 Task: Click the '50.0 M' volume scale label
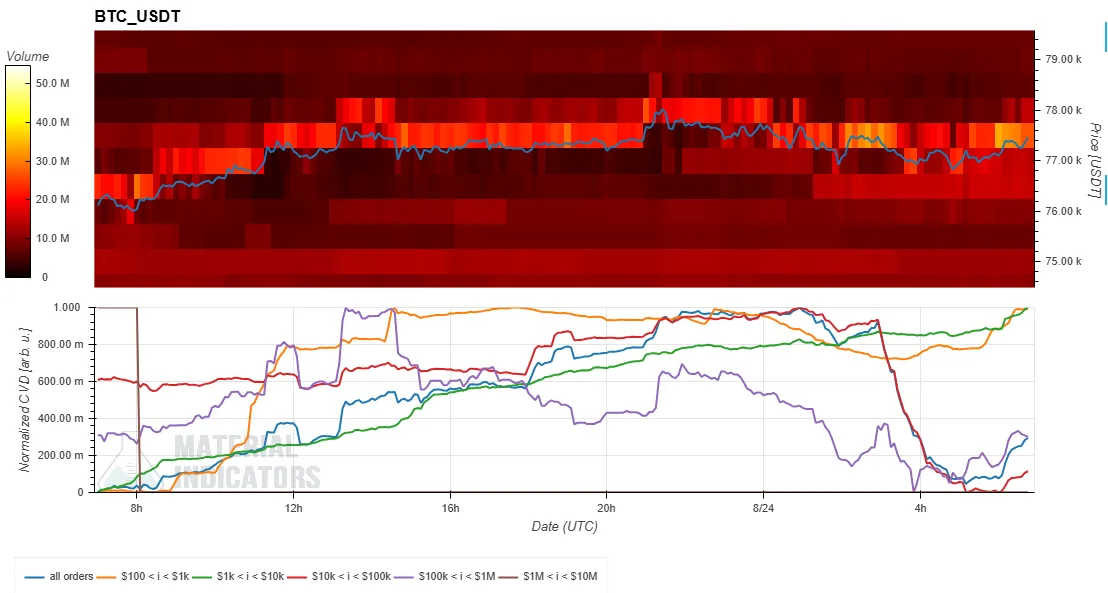click(x=52, y=83)
